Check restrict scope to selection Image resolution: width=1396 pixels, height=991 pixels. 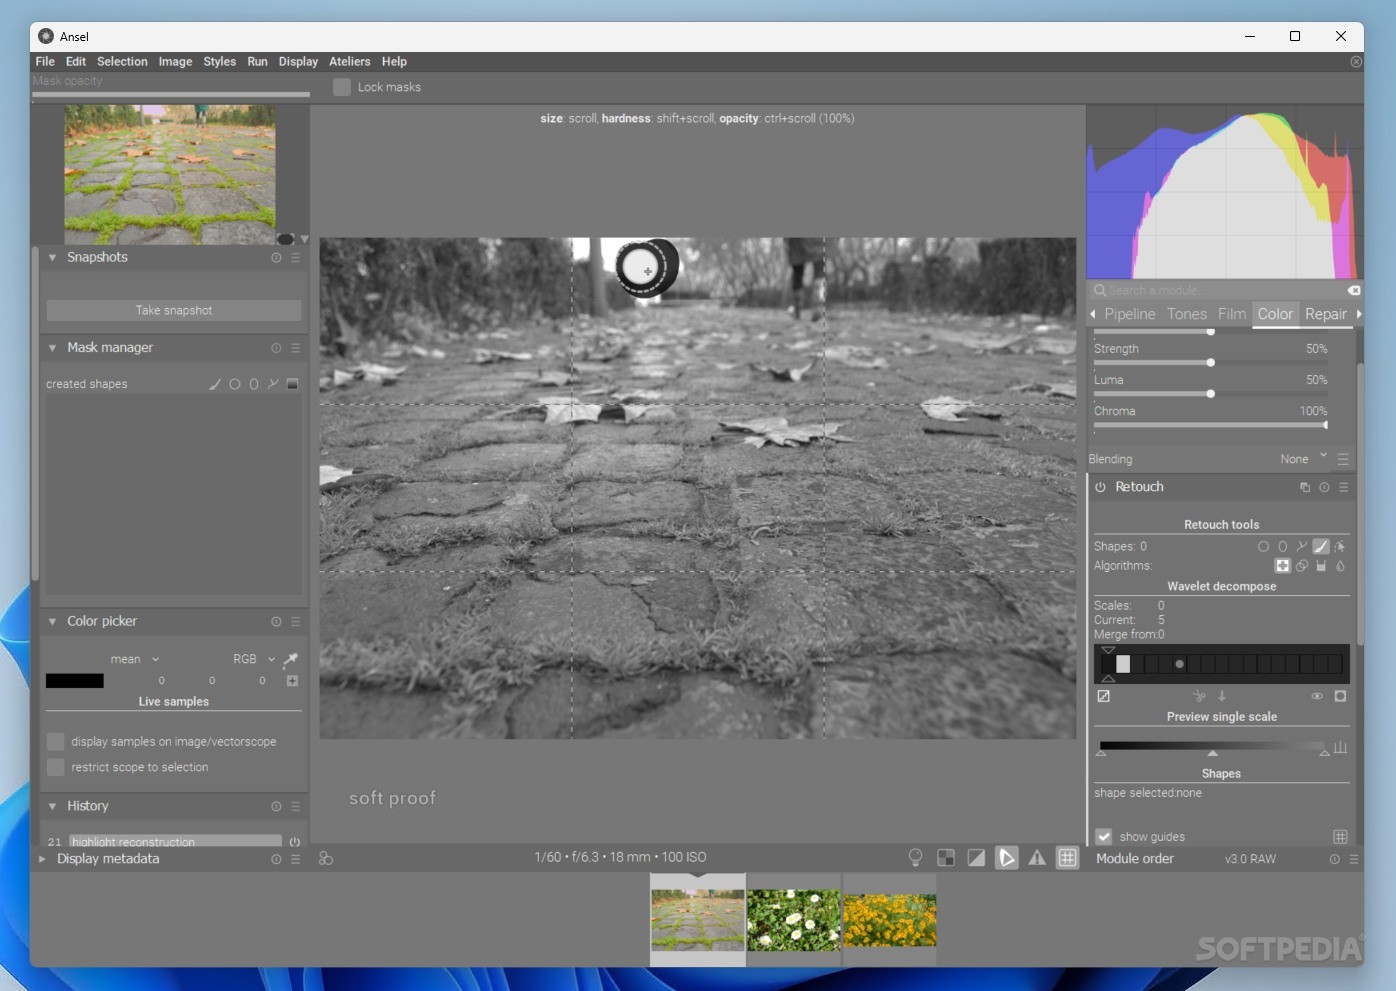(x=56, y=767)
